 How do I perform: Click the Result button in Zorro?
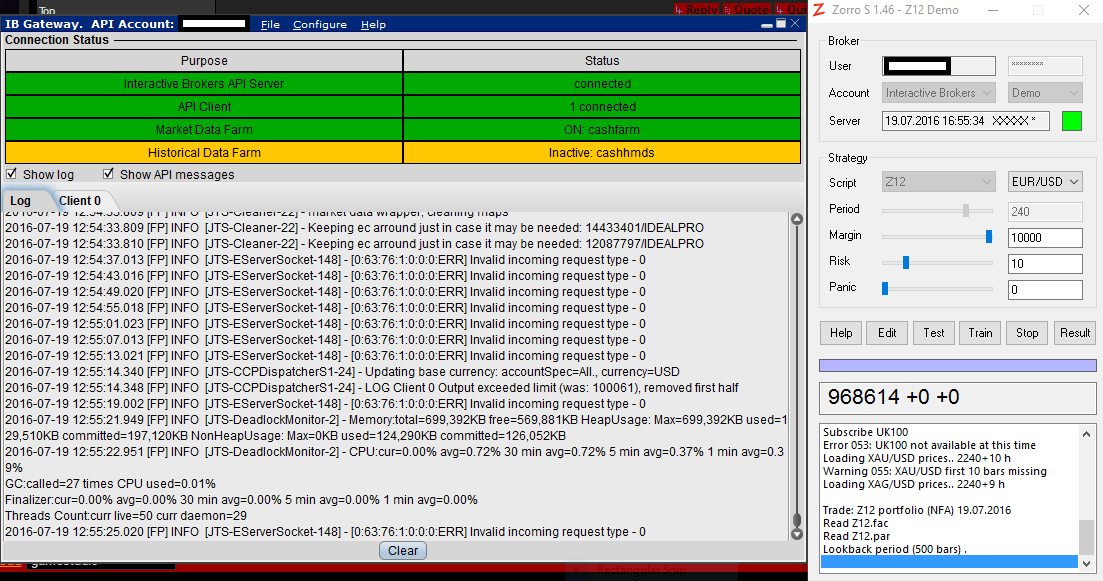tap(1075, 333)
